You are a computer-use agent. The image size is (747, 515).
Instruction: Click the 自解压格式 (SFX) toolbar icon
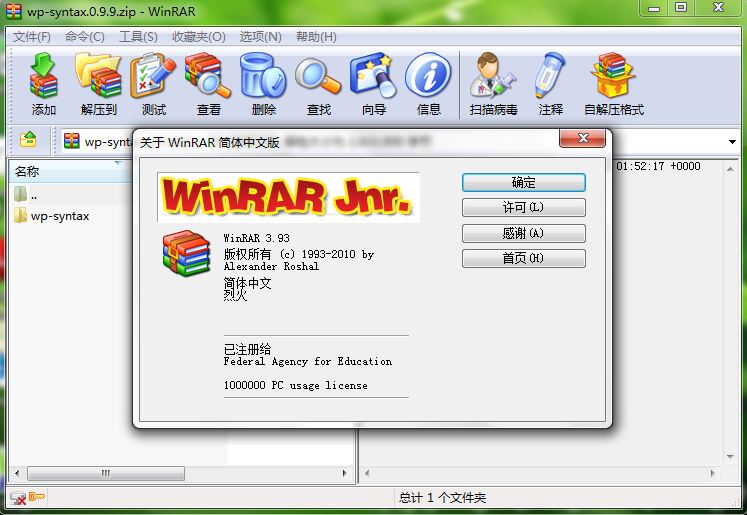point(613,78)
